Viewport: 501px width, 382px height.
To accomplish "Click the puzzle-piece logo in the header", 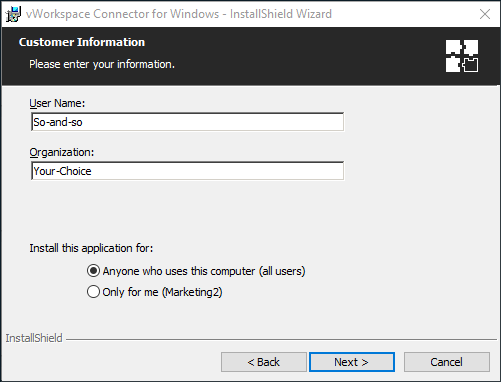I will [x=462, y=56].
